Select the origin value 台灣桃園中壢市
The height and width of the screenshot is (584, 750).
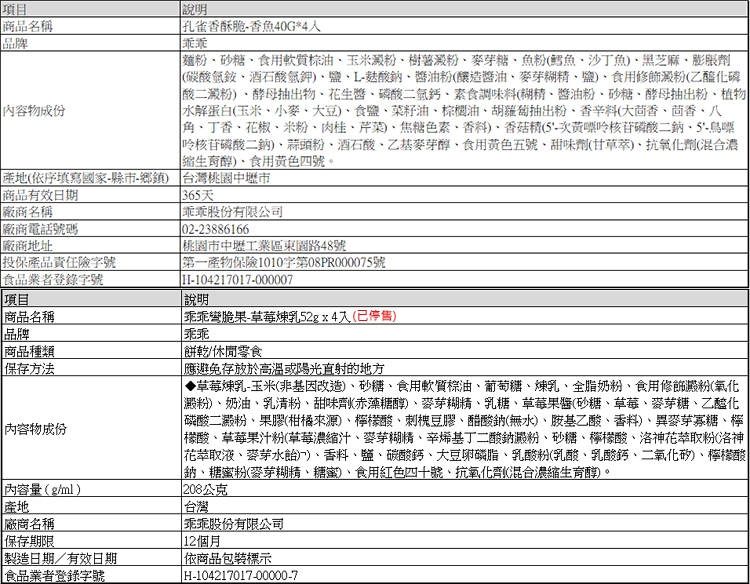(226, 178)
